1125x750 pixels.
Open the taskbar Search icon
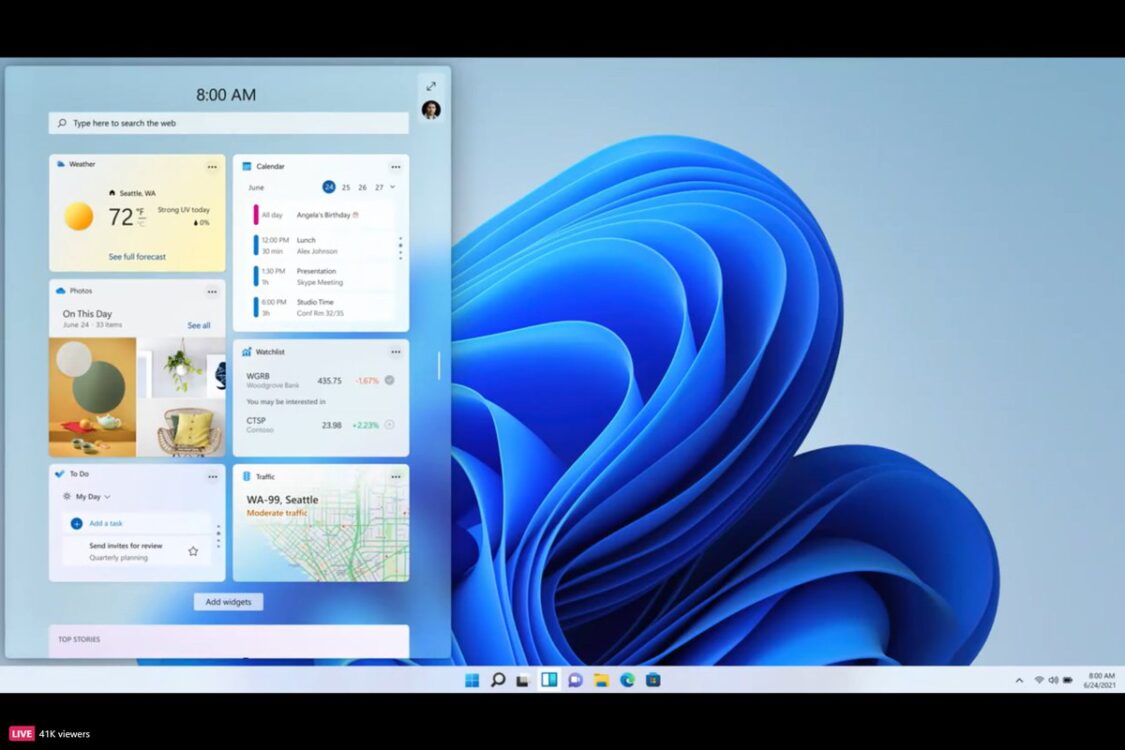(x=497, y=680)
